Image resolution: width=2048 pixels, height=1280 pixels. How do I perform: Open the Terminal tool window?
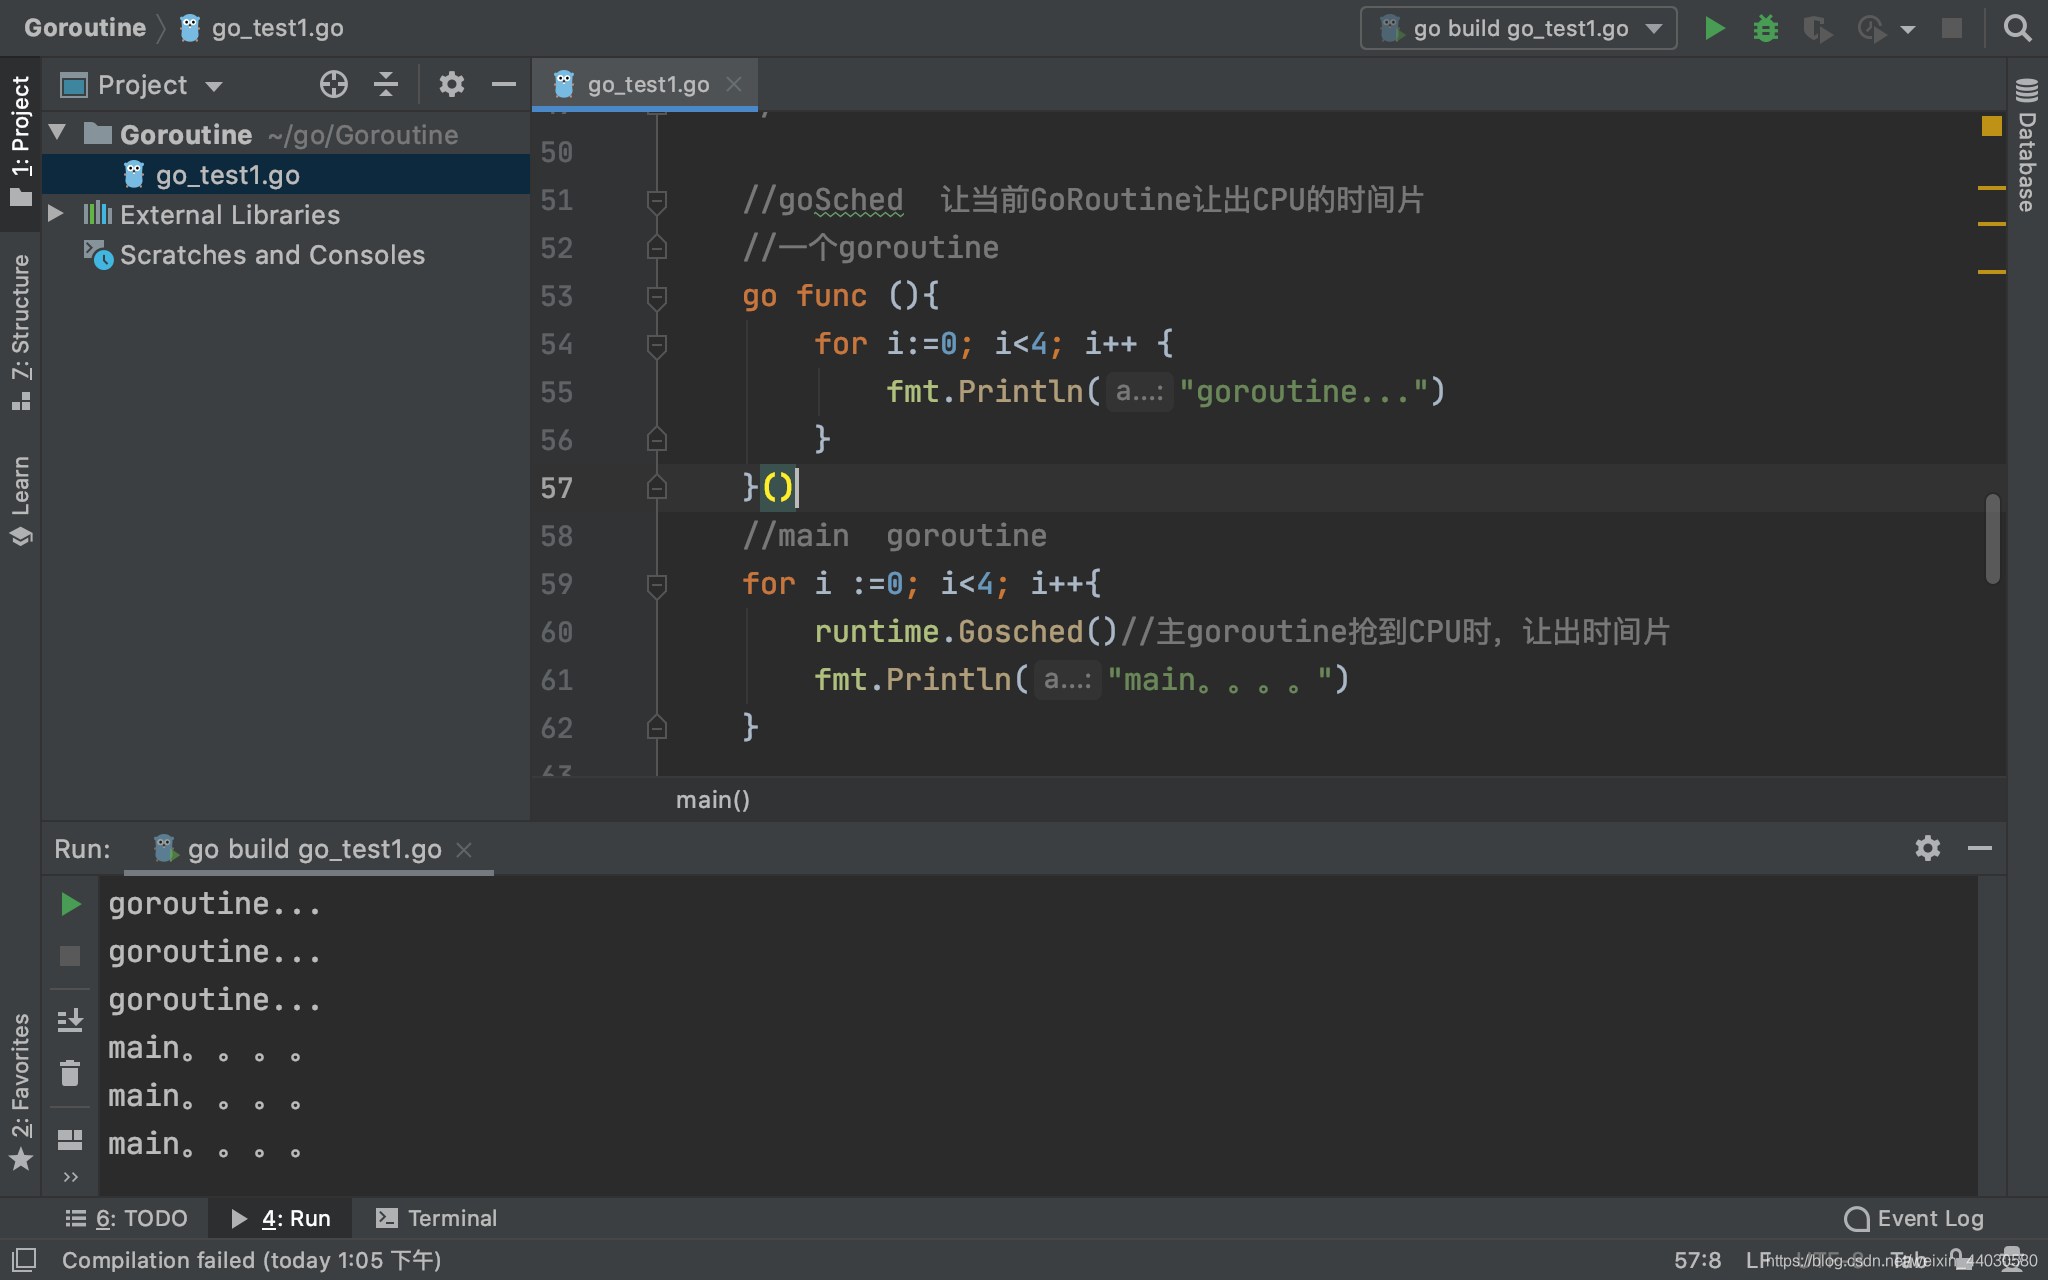pyautogui.click(x=436, y=1218)
